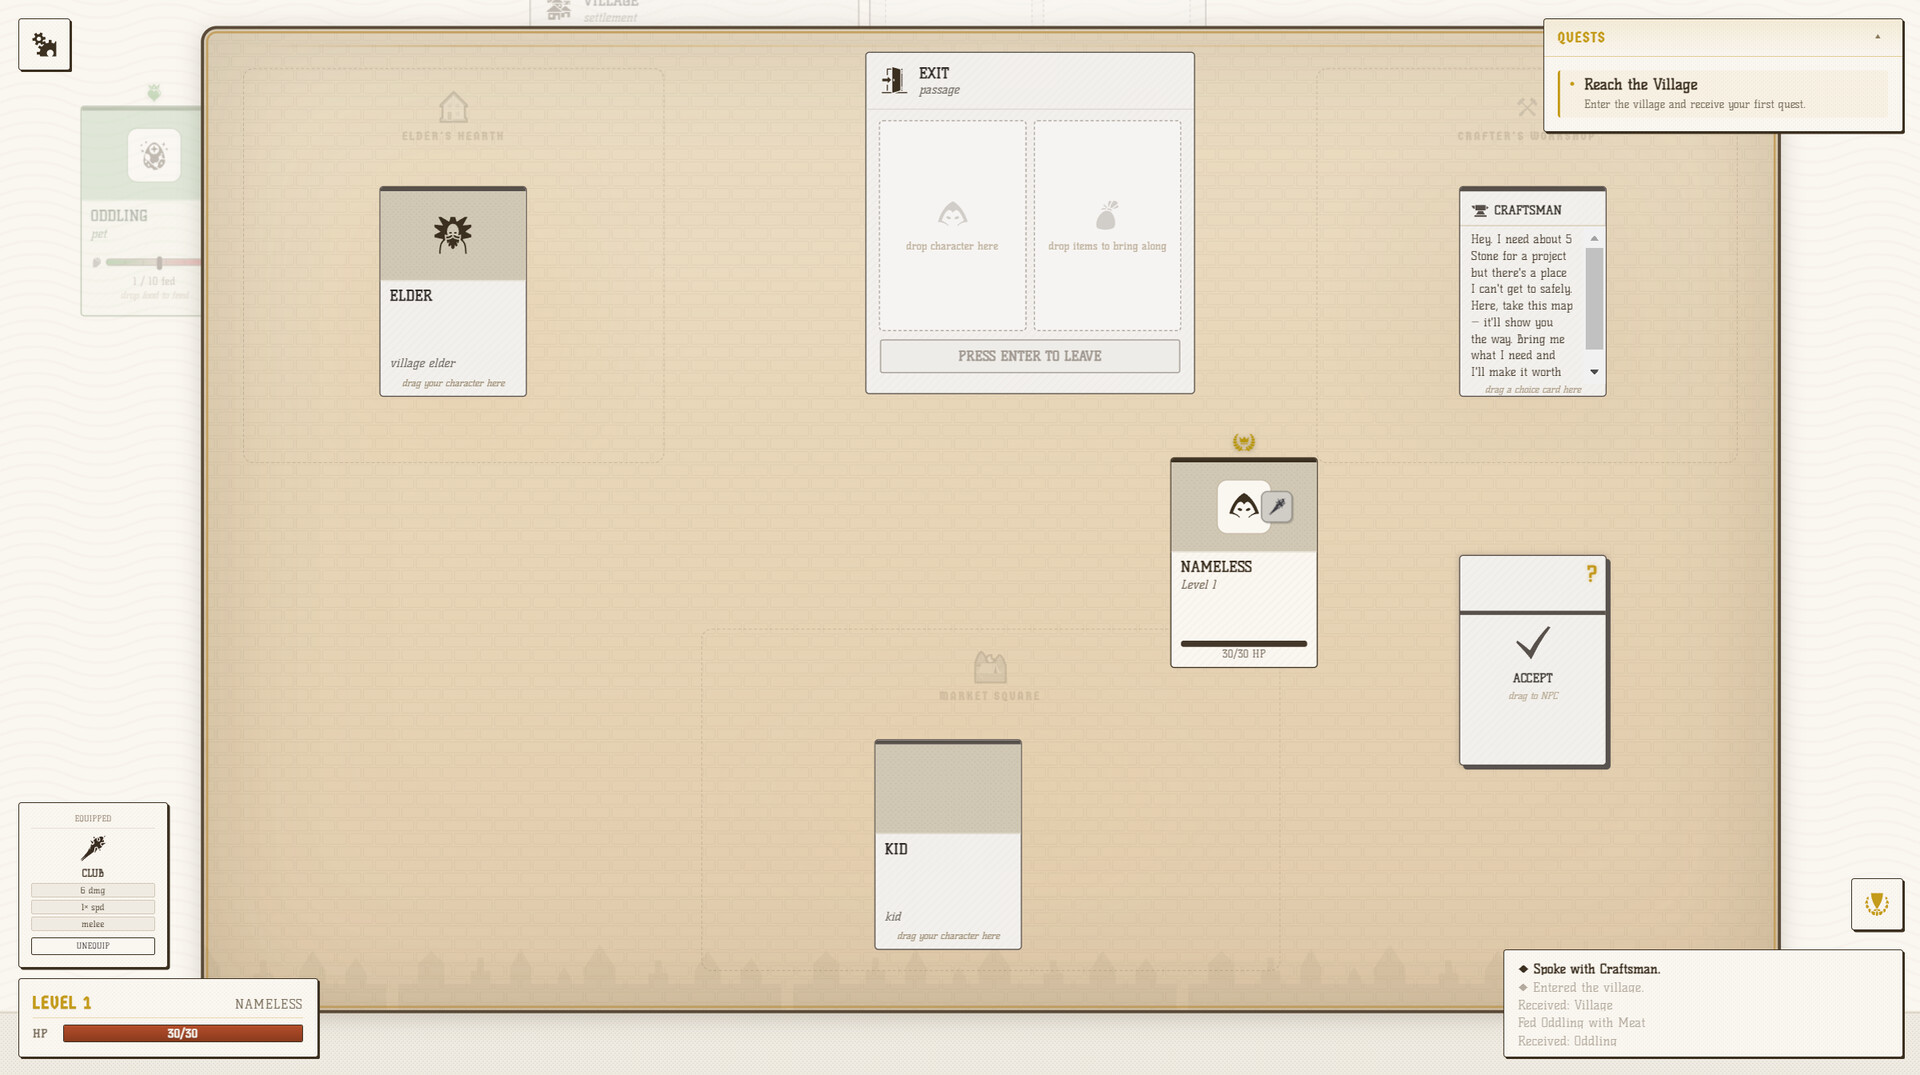Click the club weapon badge on Nameless card

(x=1277, y=507)
